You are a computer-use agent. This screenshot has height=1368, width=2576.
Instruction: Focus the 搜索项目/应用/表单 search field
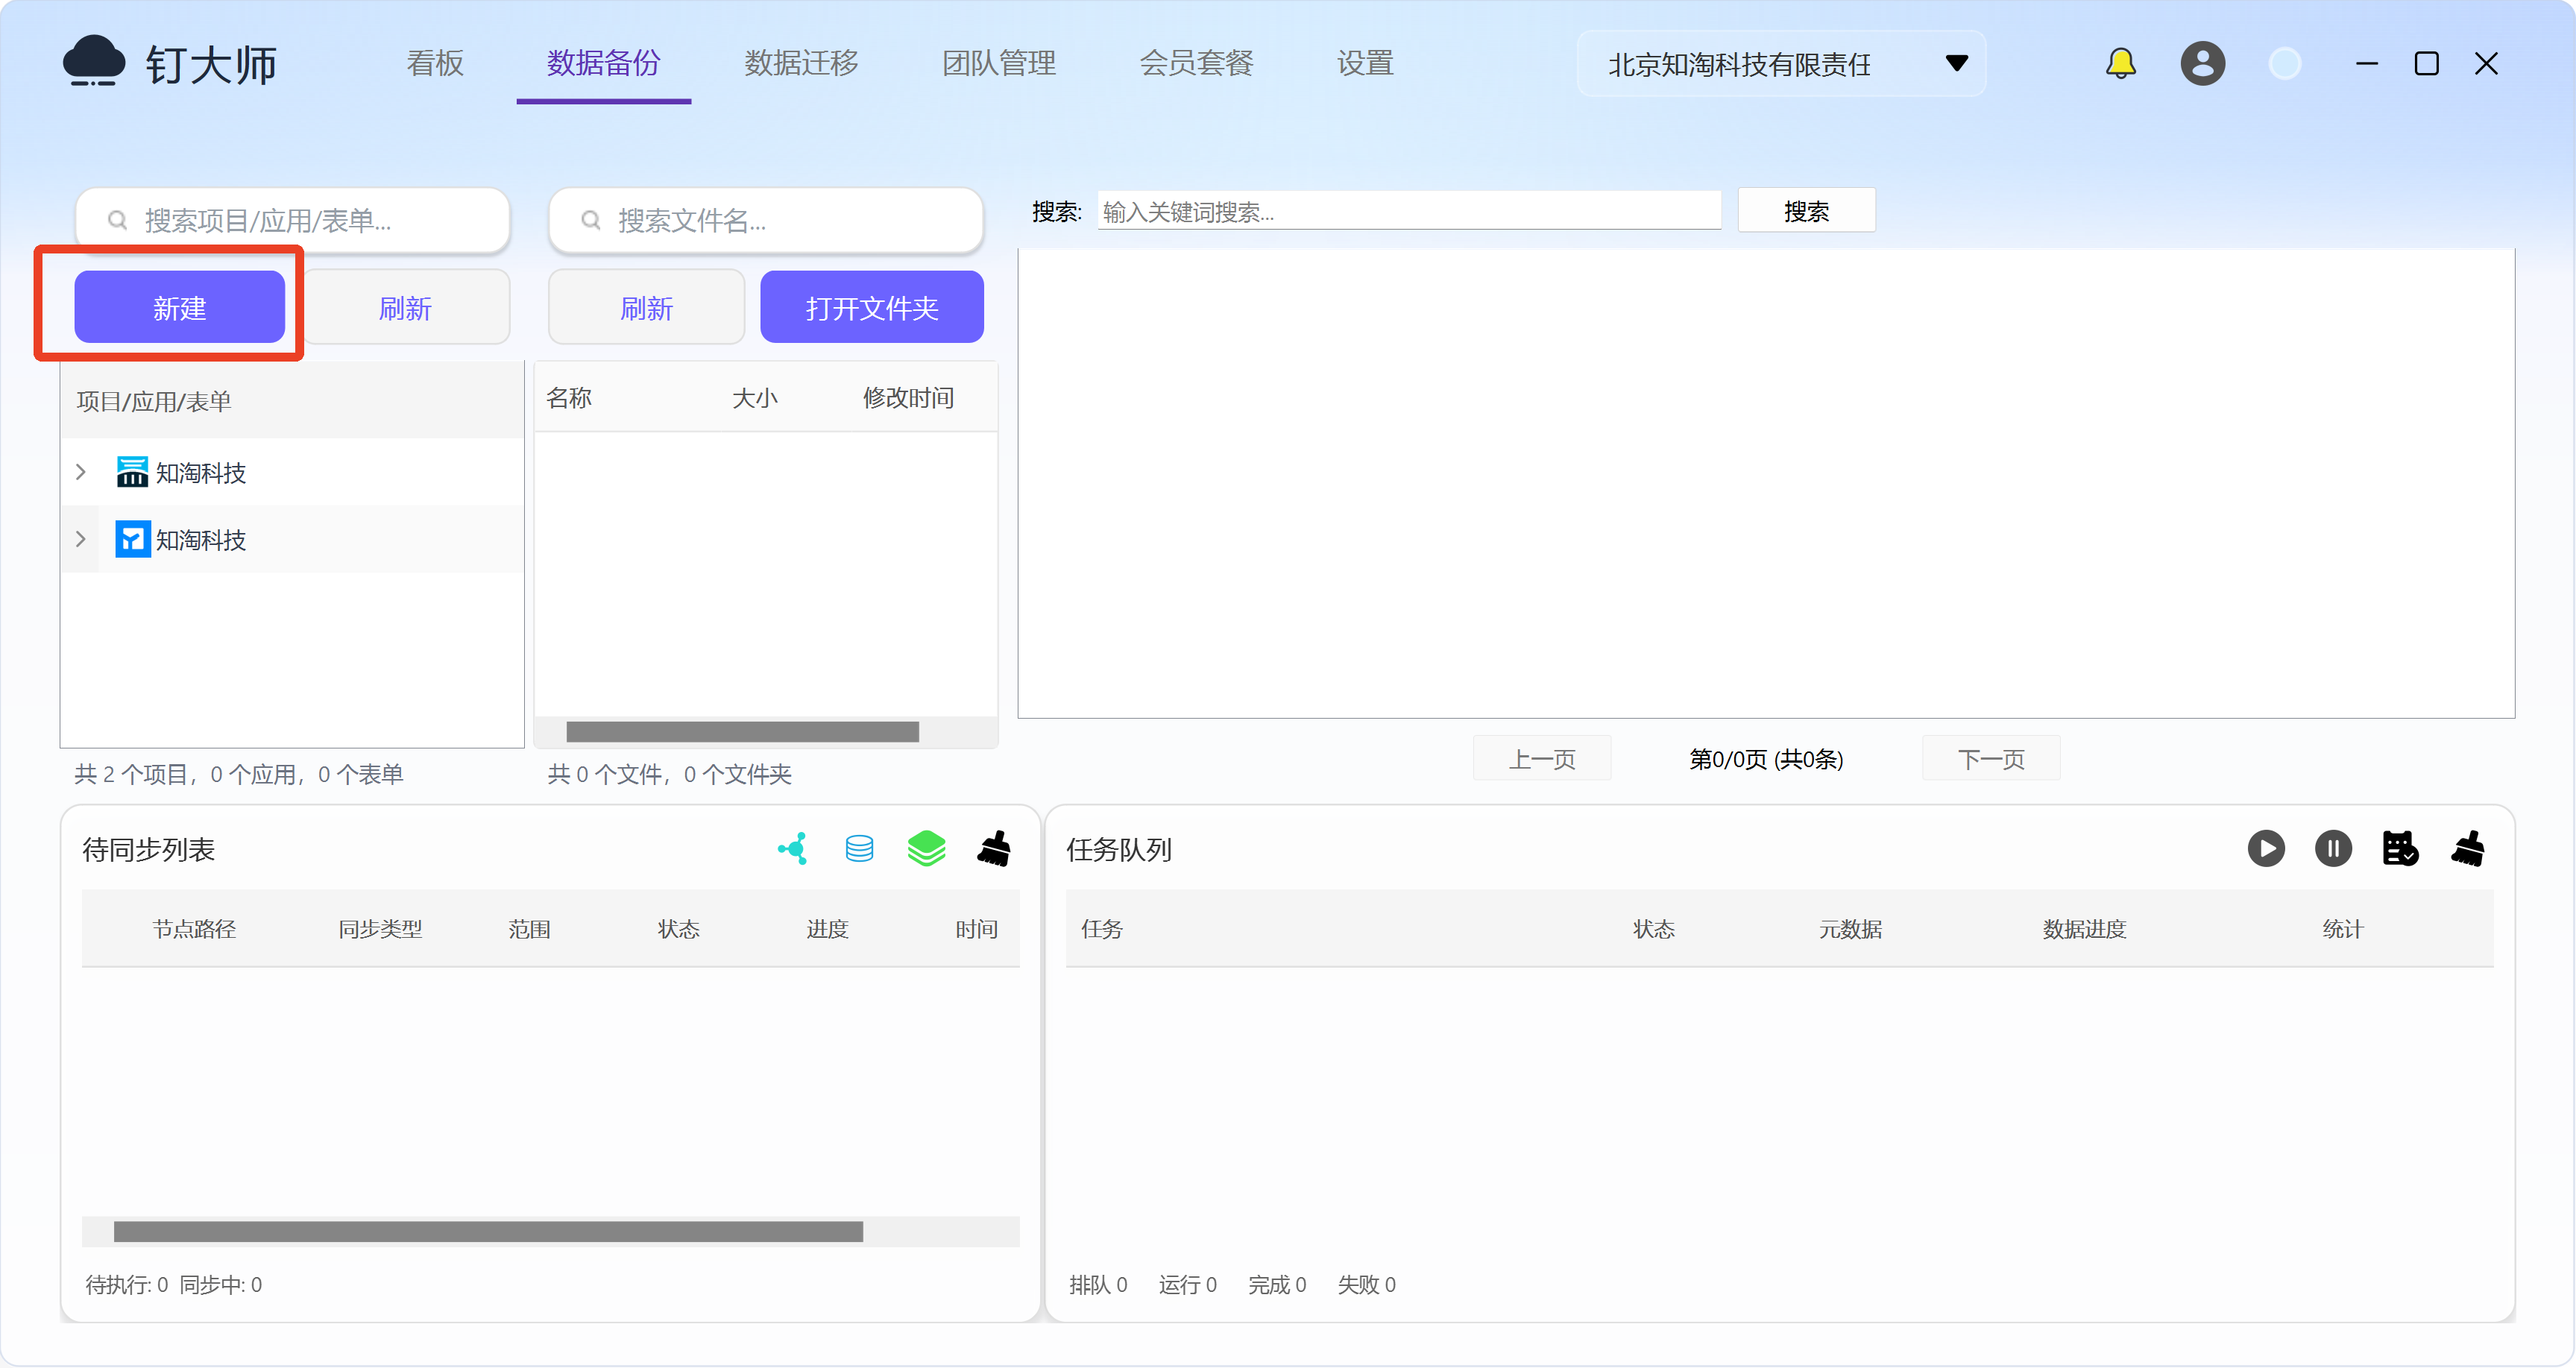pos(293,220)
